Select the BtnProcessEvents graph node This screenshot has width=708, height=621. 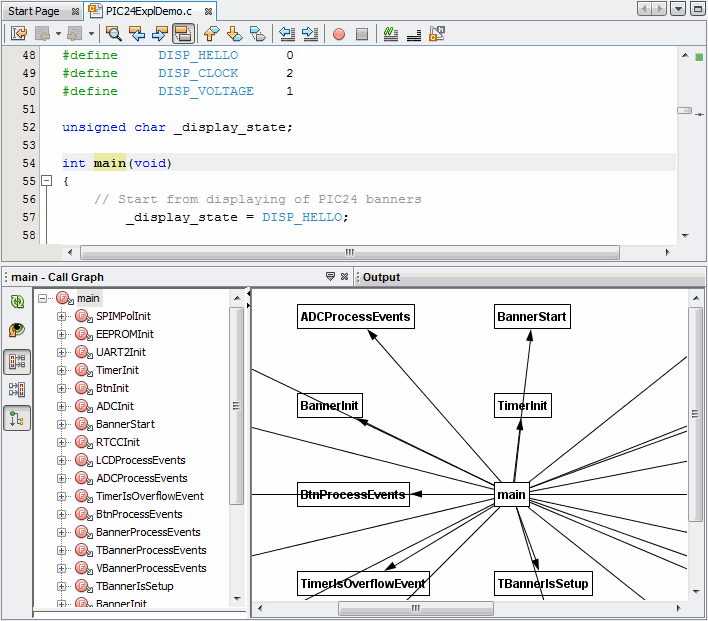pyautogui.click(x=353, y=494)
